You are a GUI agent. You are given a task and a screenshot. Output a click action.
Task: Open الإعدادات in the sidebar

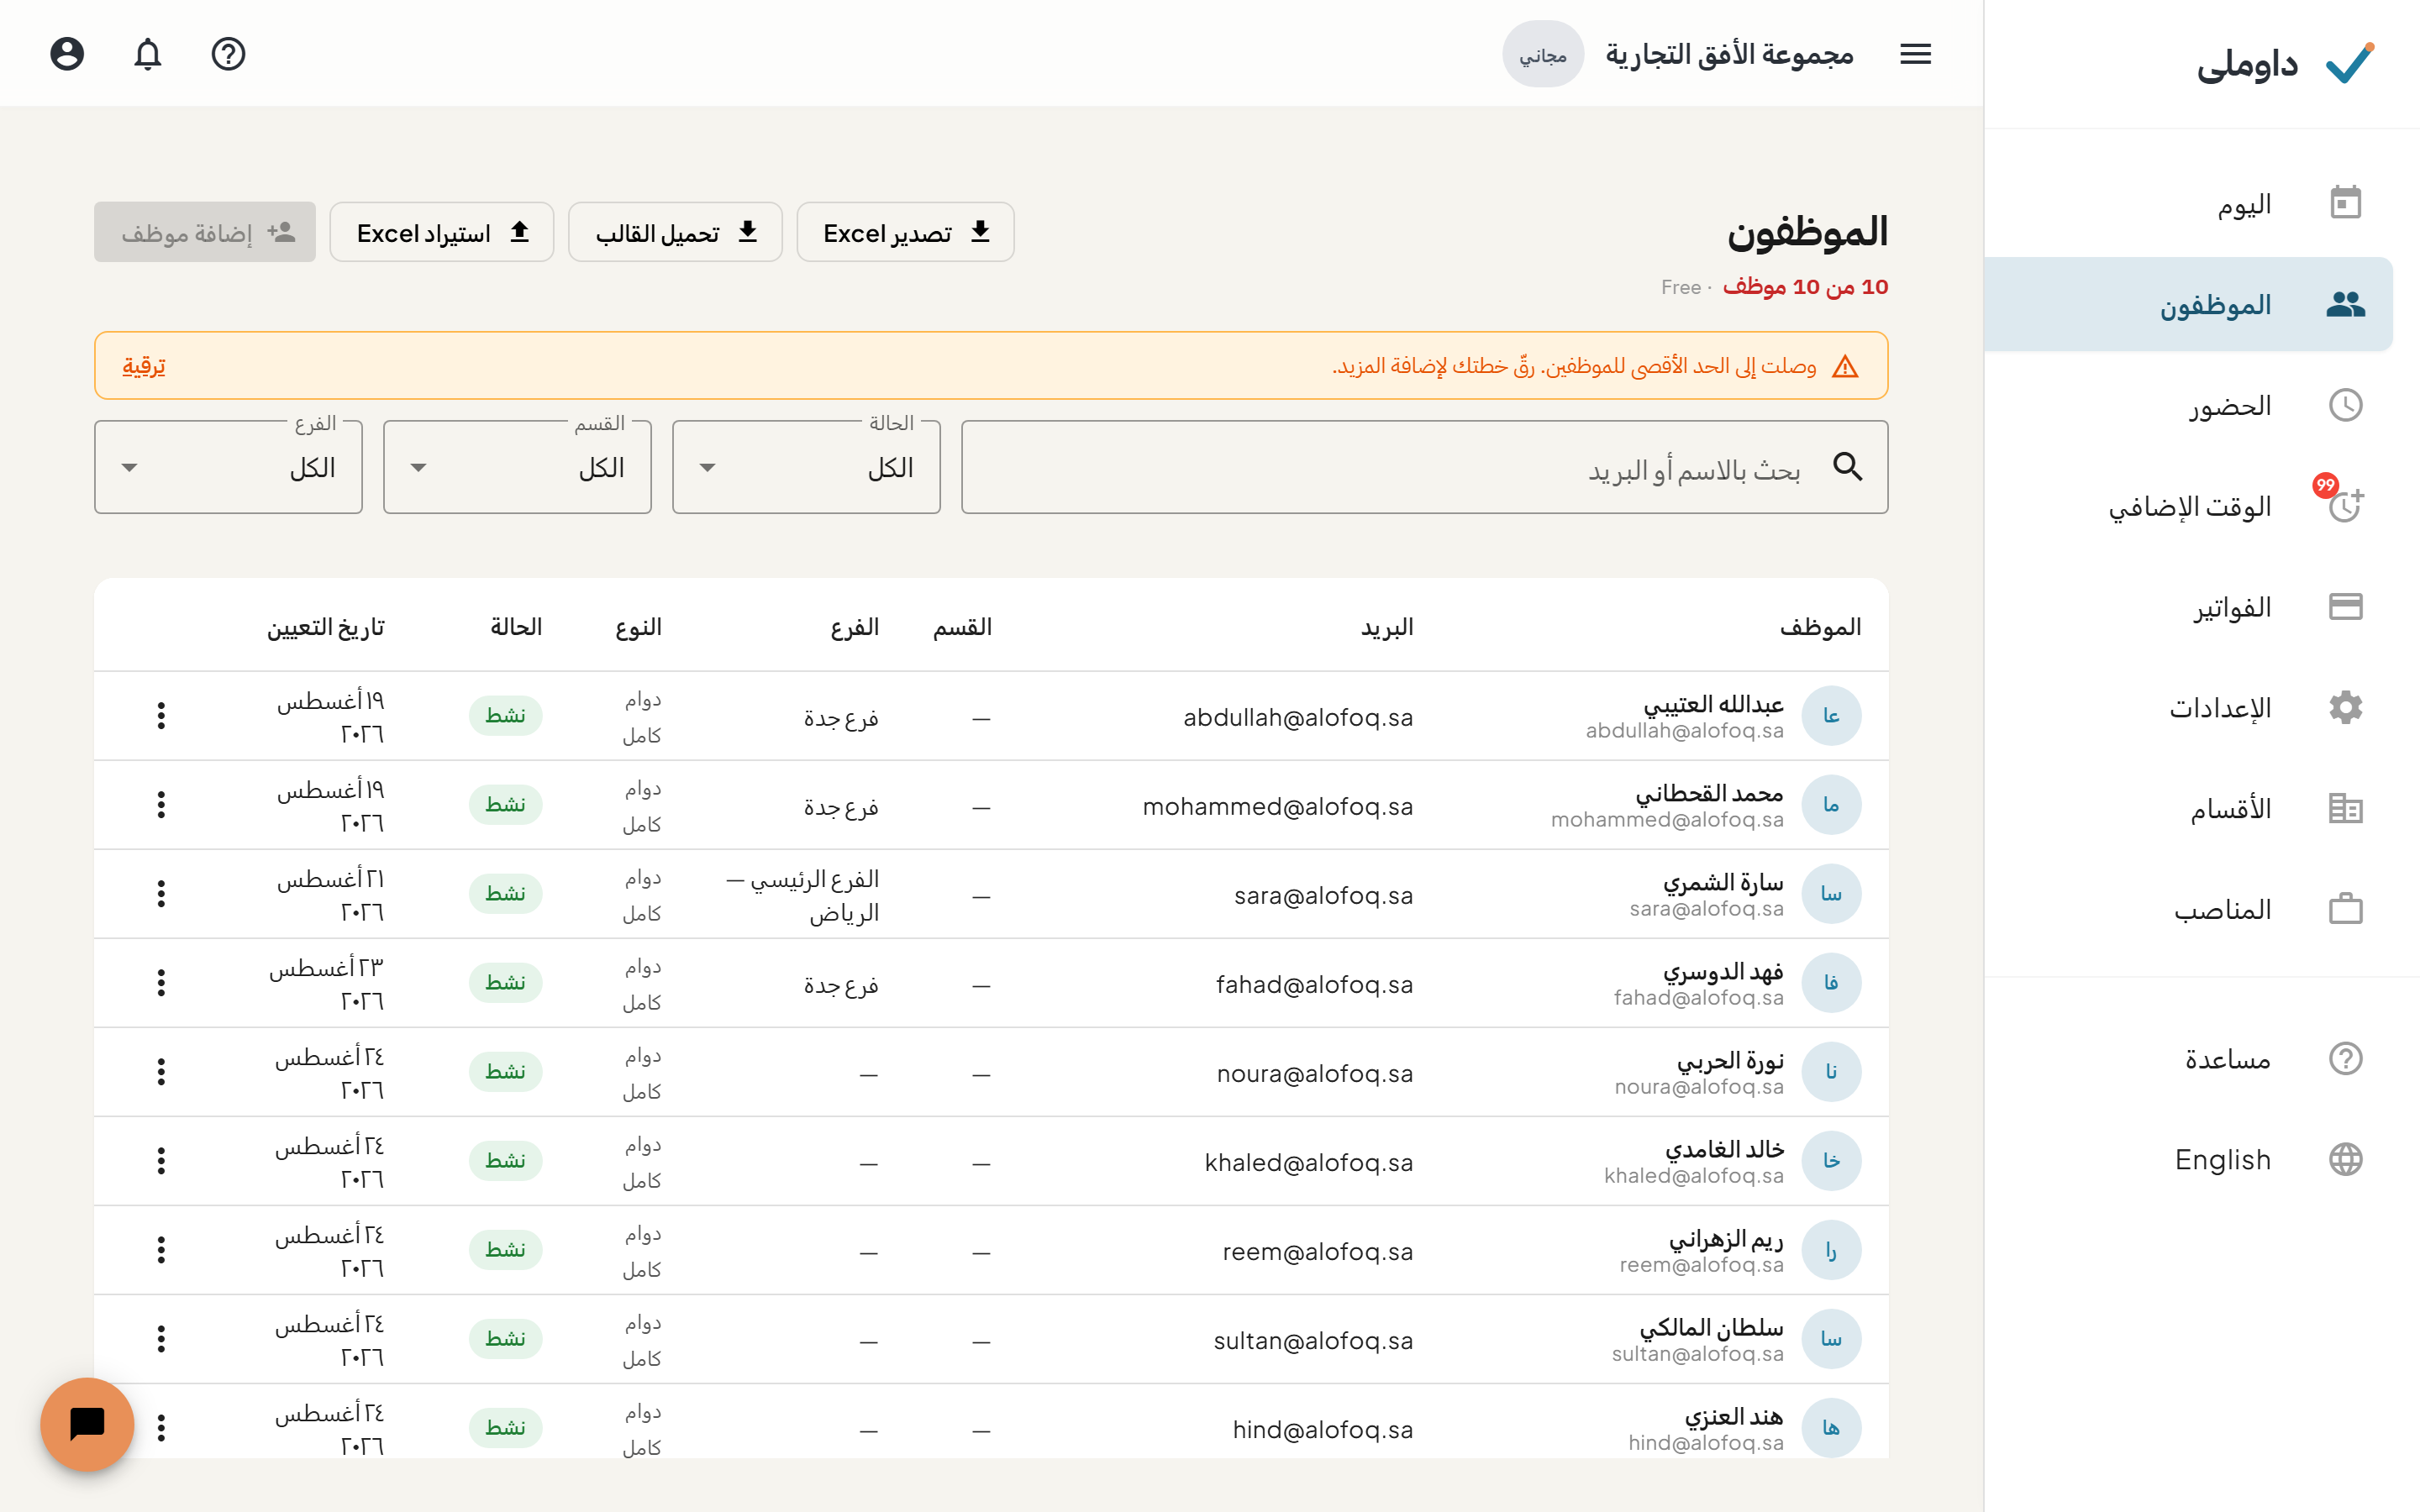[x=2188, y=707]
